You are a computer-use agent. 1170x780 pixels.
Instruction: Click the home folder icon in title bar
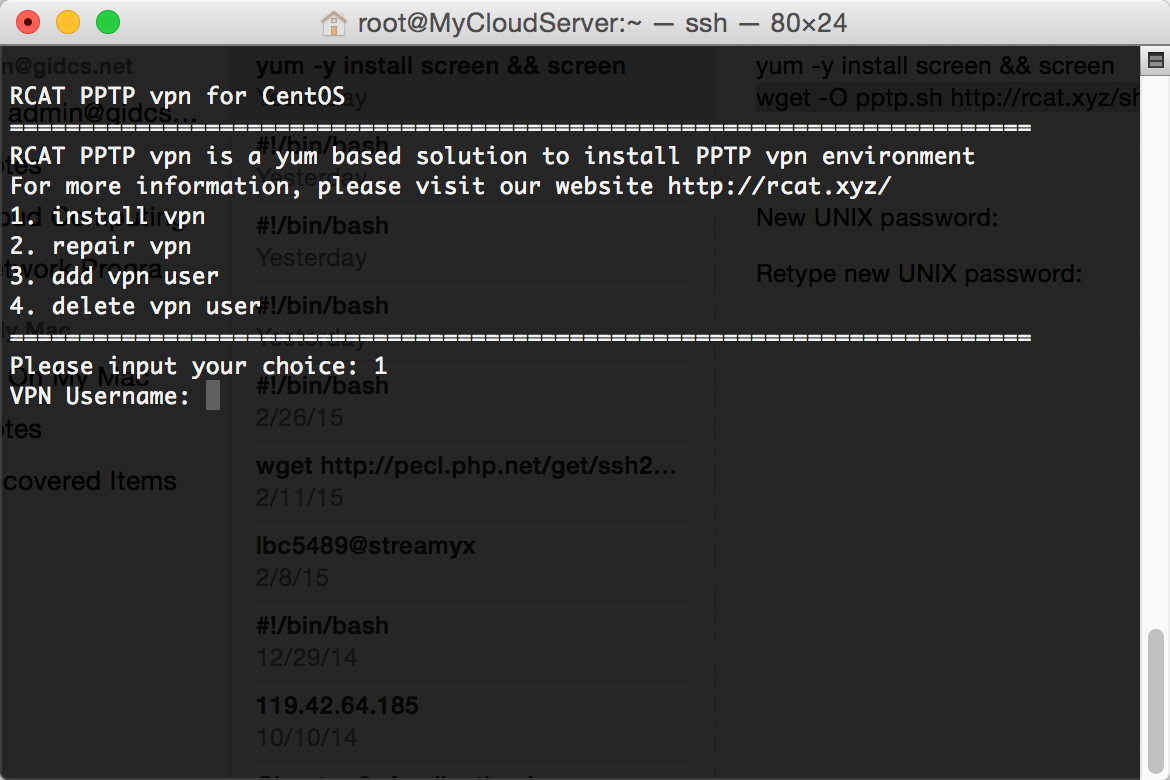coord(334,23)
